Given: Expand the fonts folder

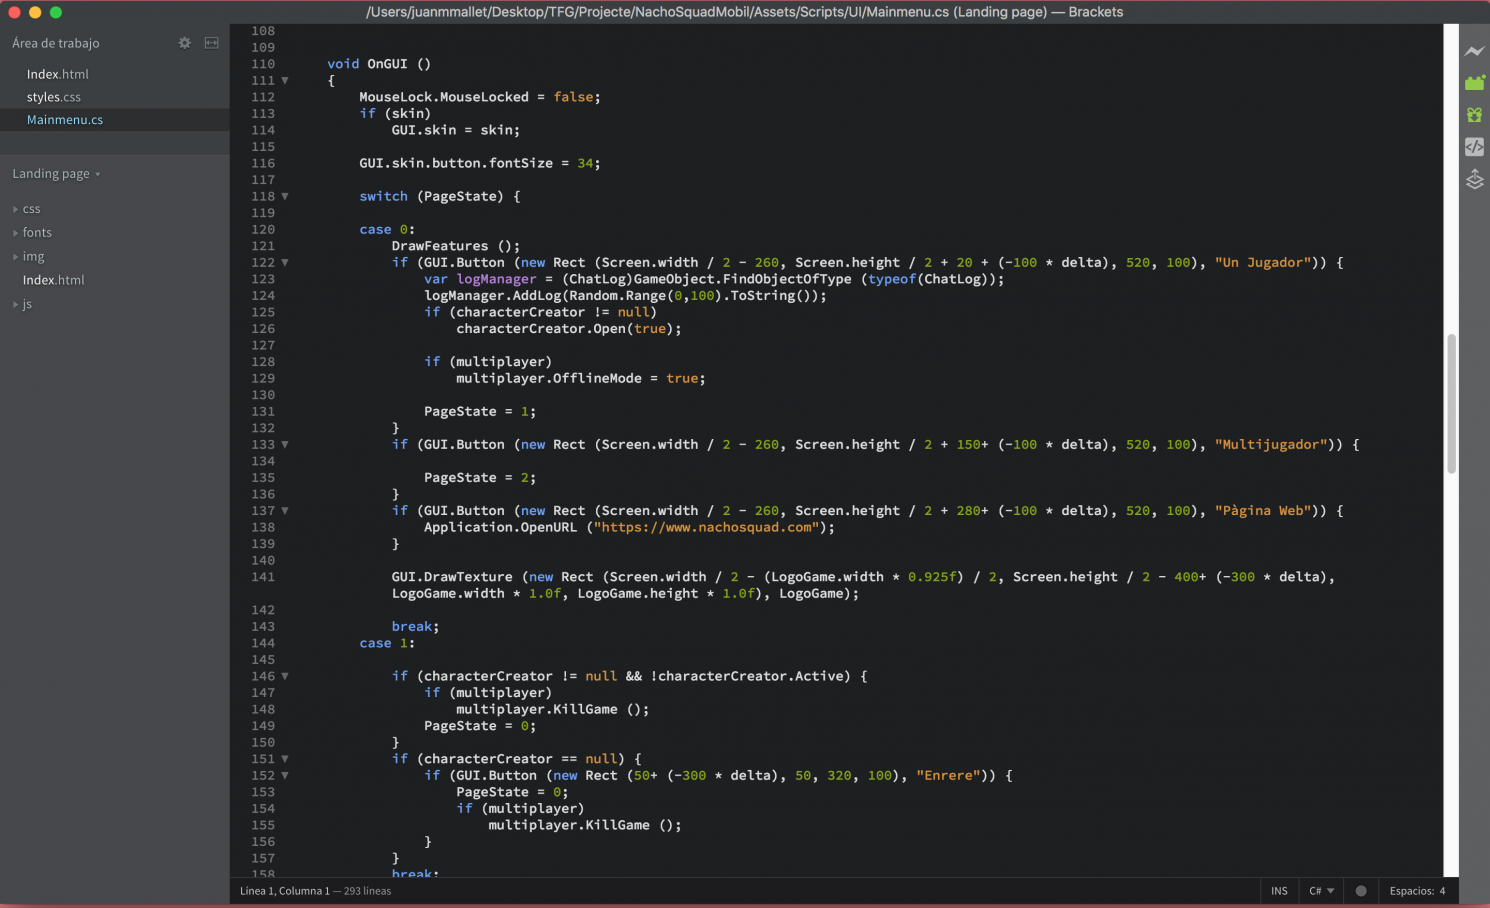Looking at the screenshot, I should [x=37, y=233].
